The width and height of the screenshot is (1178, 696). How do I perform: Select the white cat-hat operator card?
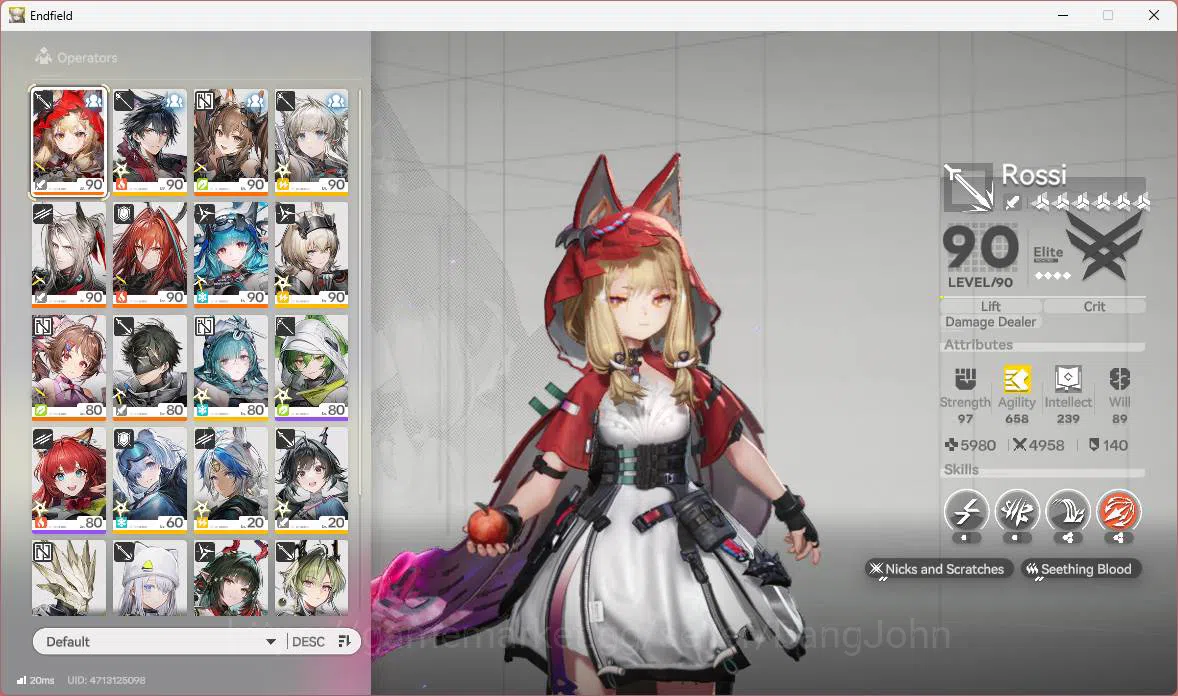point(150,577)
